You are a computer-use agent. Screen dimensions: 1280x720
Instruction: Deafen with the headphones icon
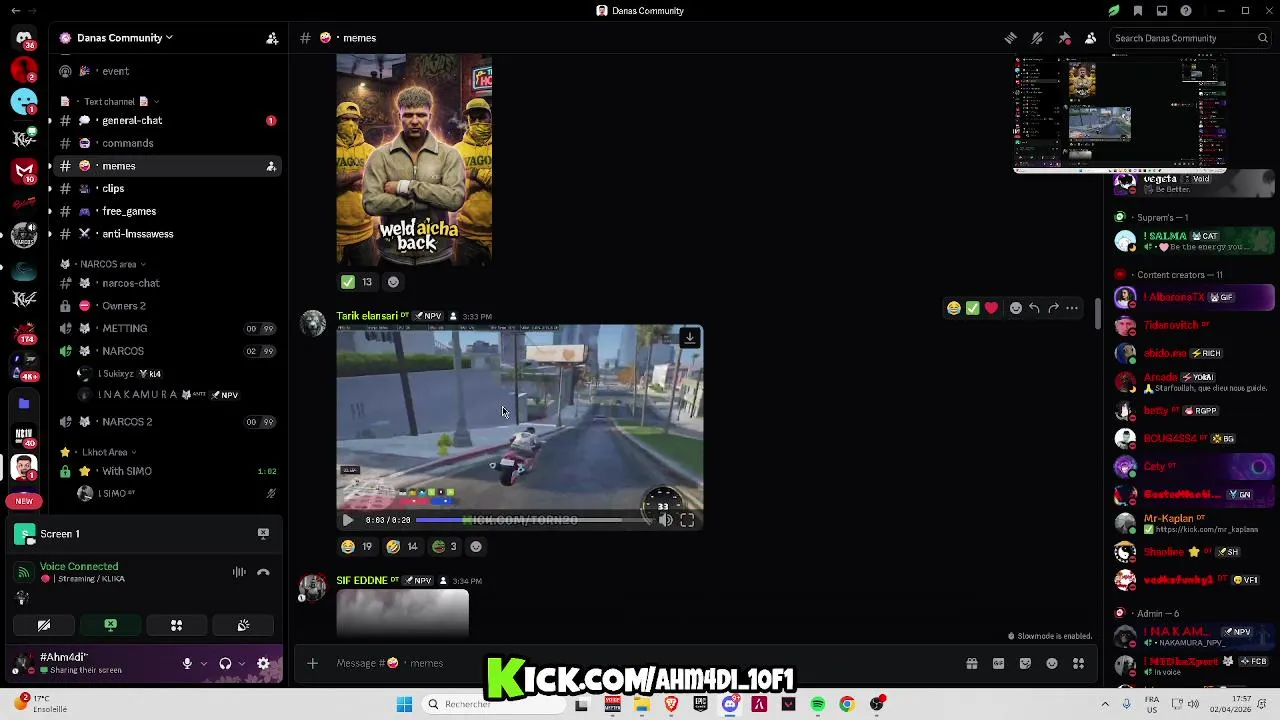click(x=225, y=663)
